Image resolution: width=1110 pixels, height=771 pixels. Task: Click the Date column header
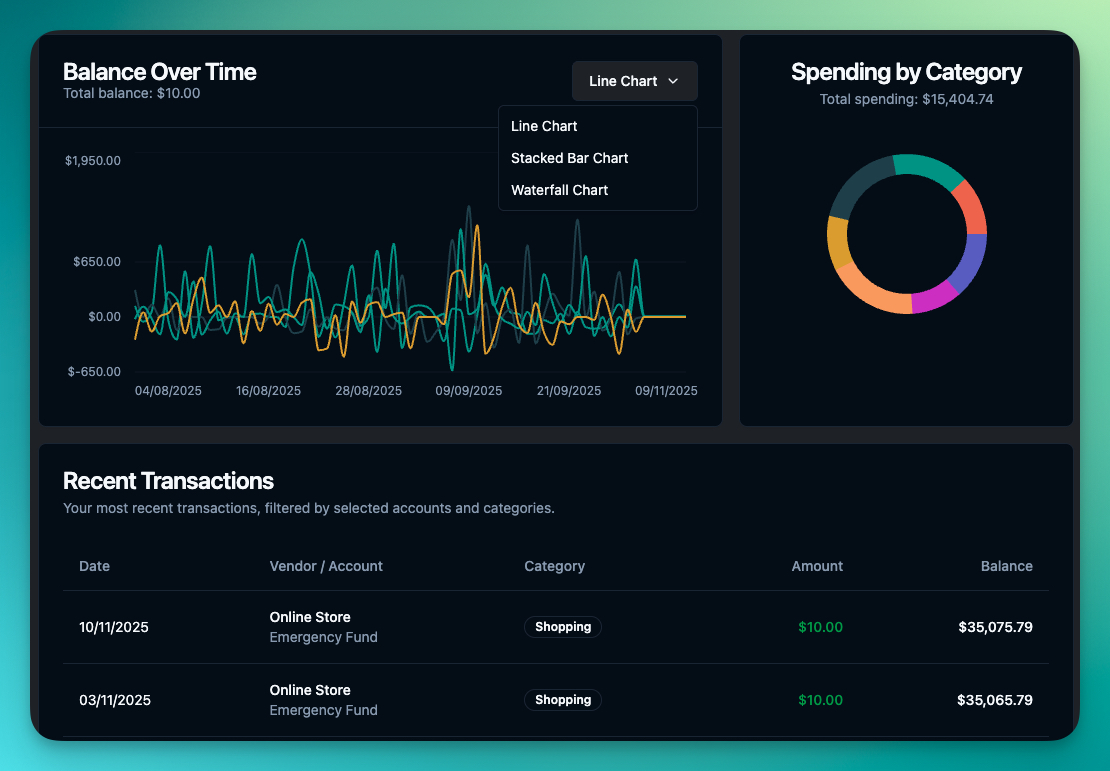[94, 566]
